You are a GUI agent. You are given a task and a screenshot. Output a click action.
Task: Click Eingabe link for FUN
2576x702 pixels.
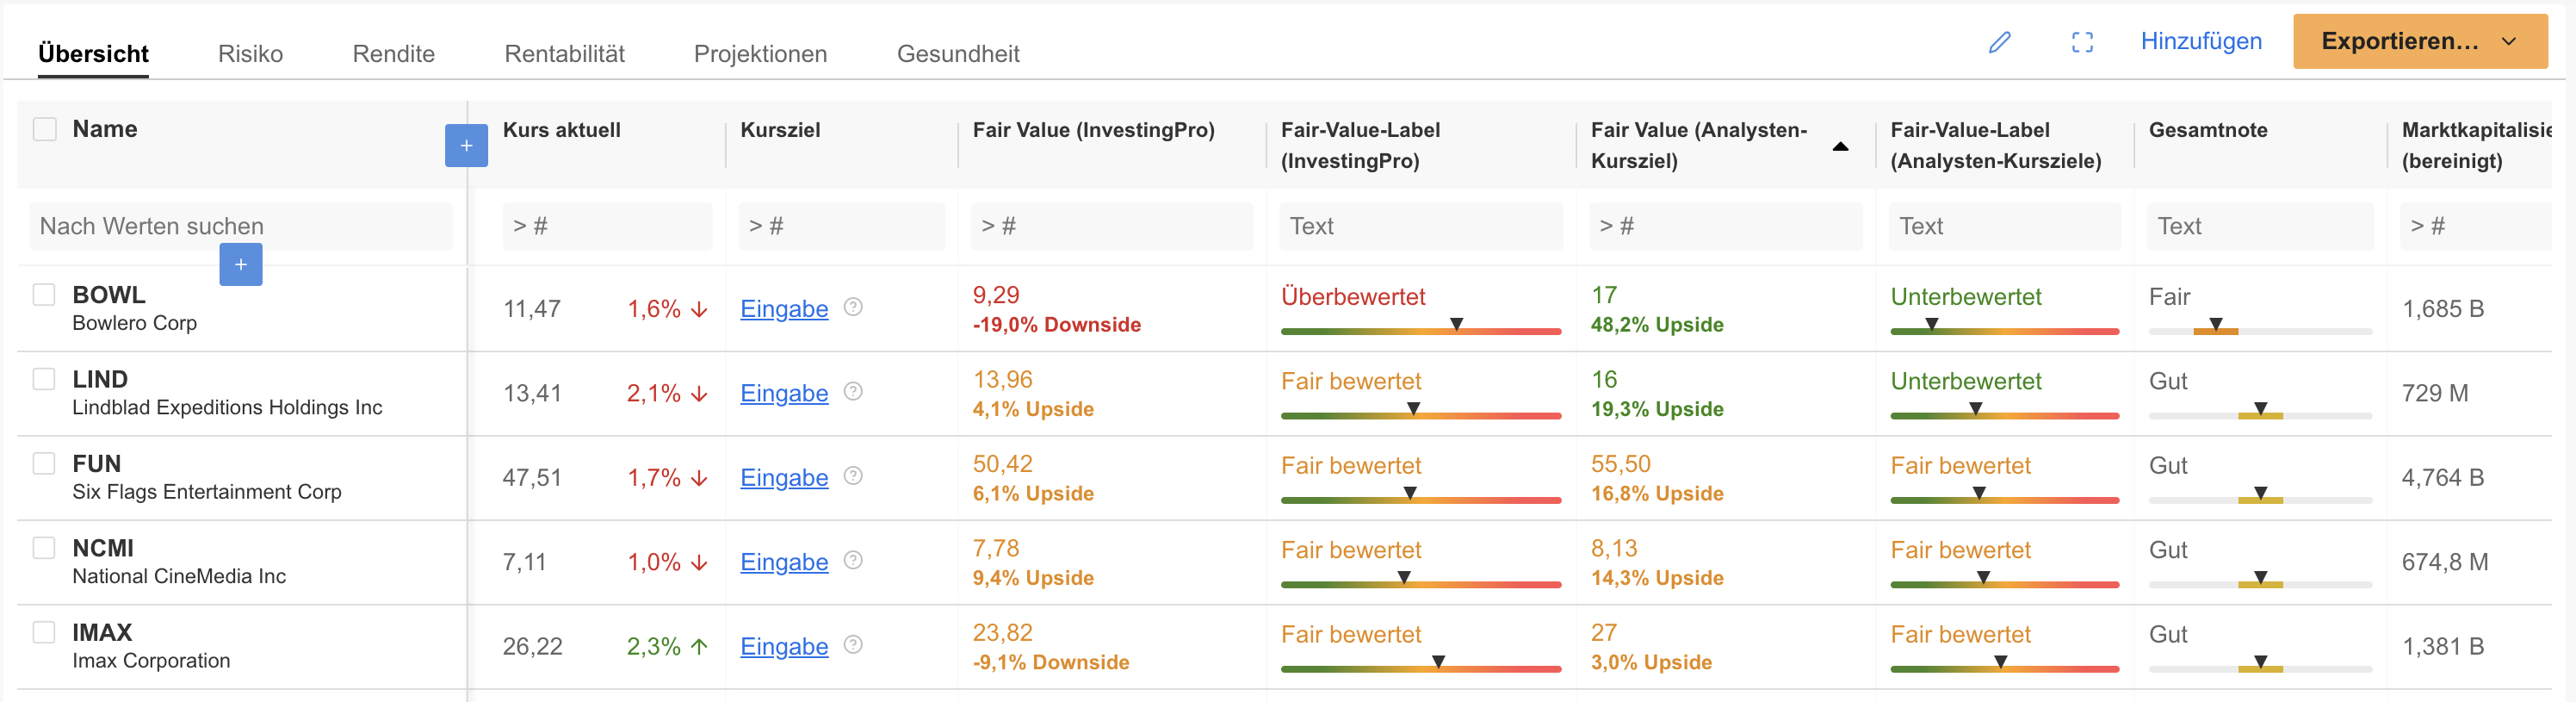pyautogui.click(x=784, y=478)
